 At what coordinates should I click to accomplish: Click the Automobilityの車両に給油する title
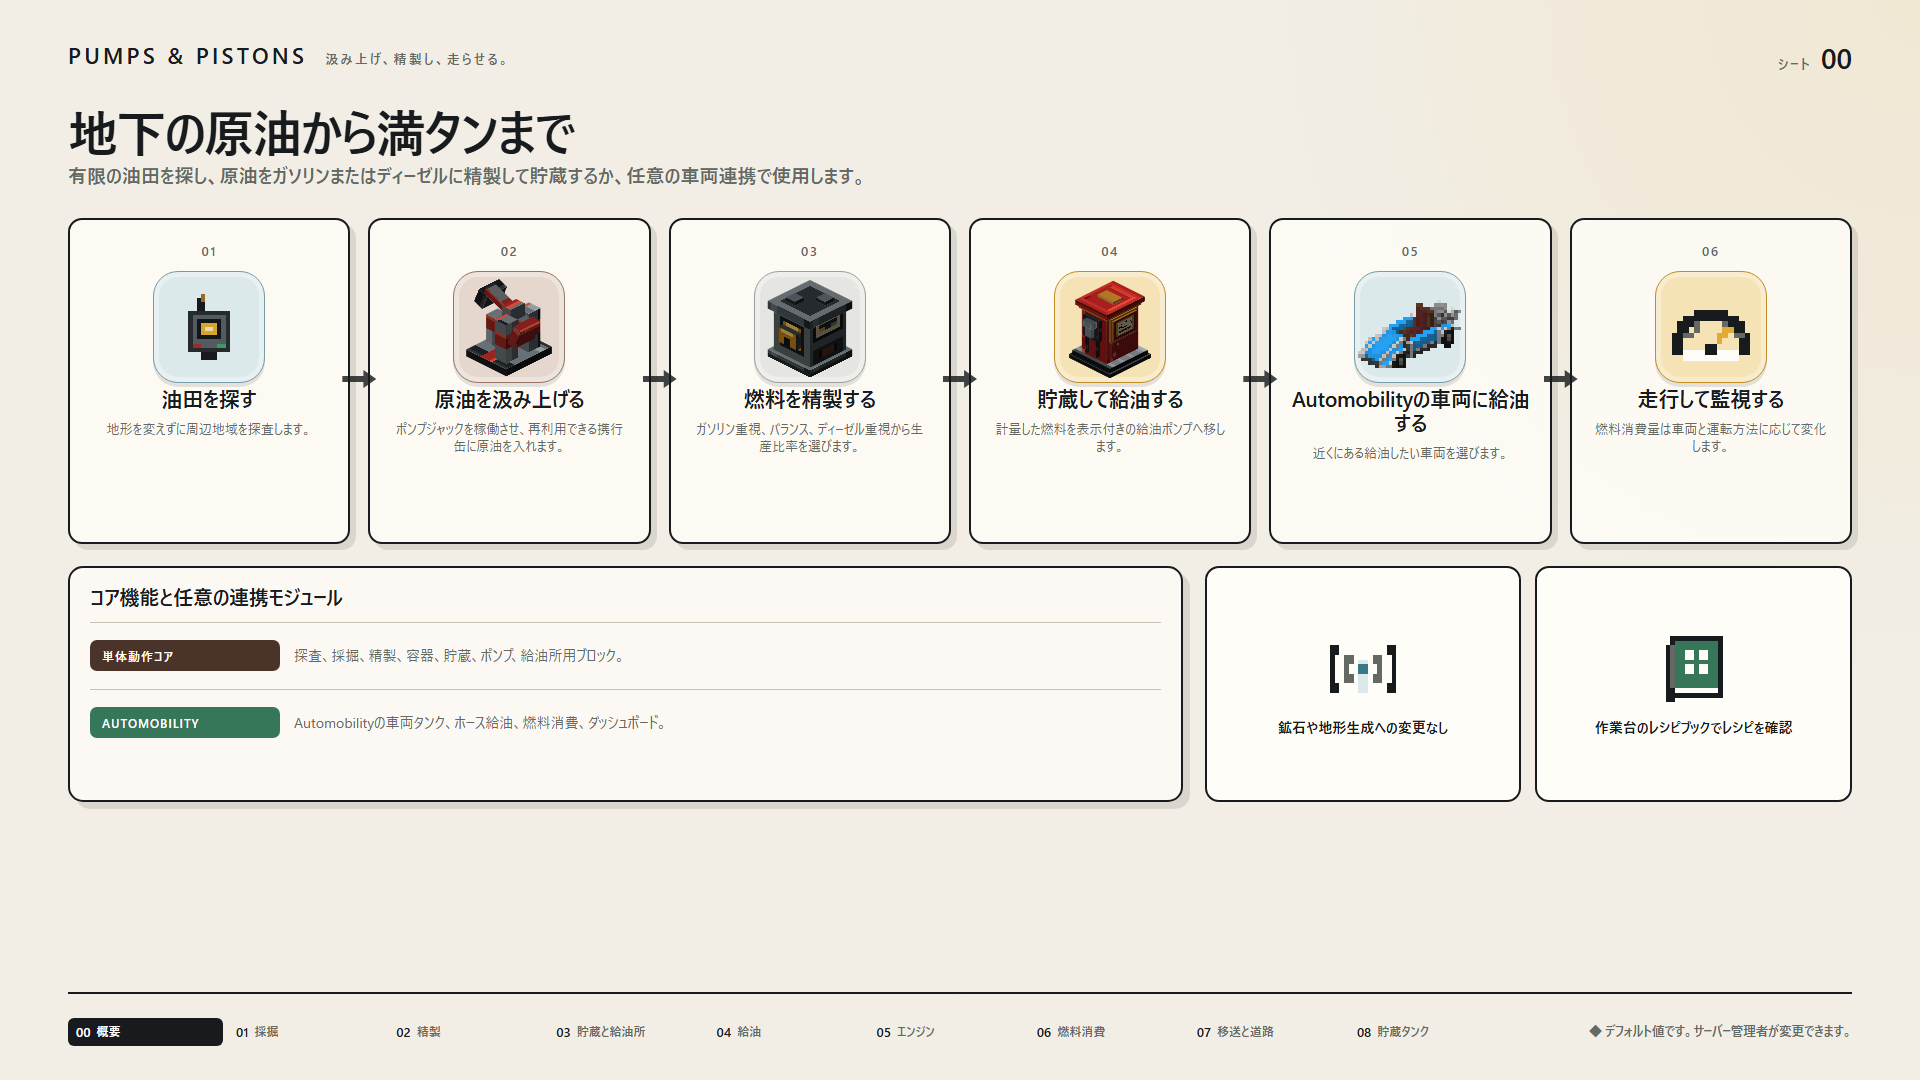pyautogui.click(x=1410, y=411)
